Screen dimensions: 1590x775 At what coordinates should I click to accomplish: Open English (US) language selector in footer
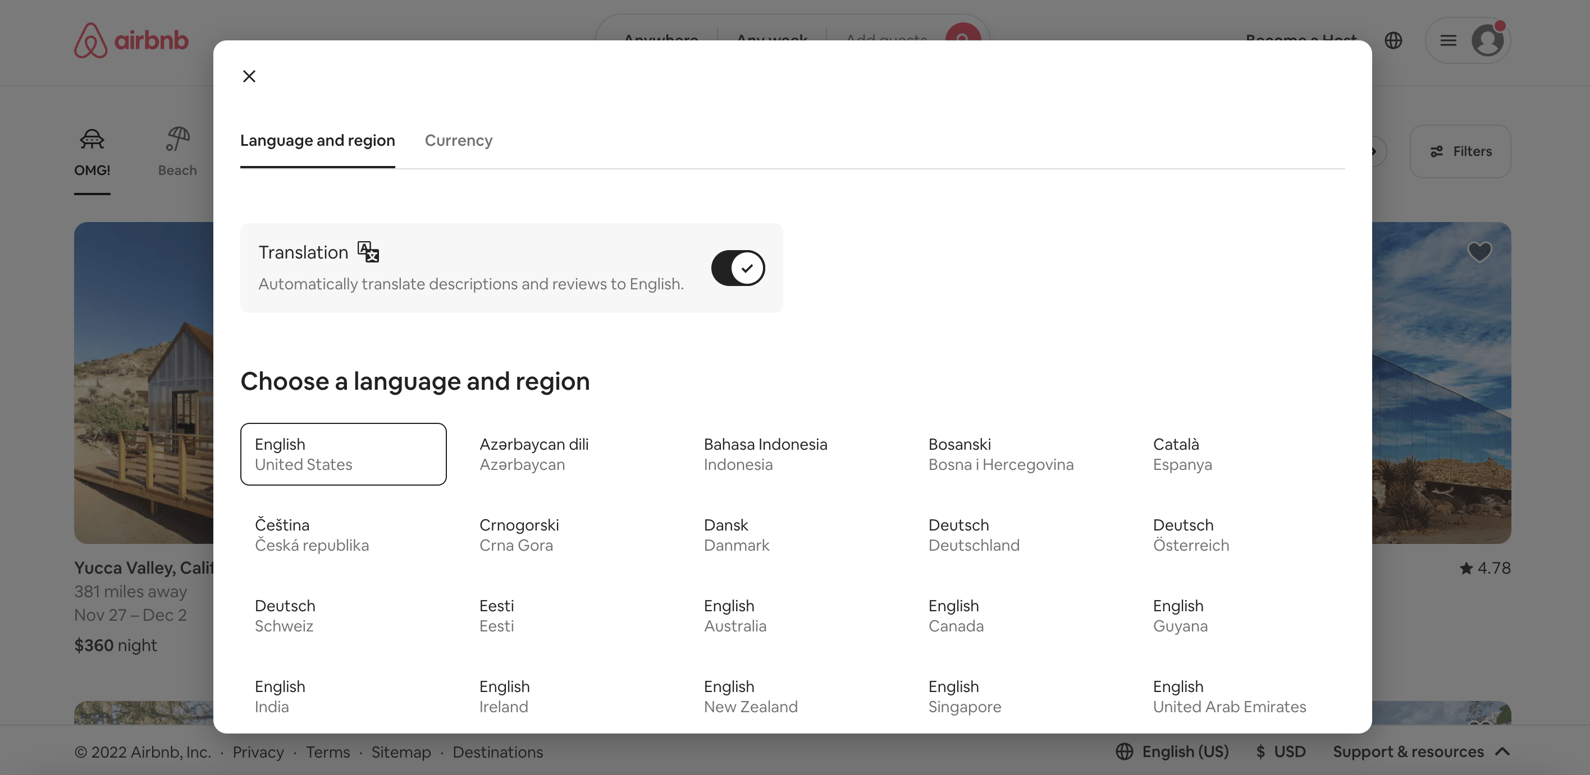pos(1172,752)
